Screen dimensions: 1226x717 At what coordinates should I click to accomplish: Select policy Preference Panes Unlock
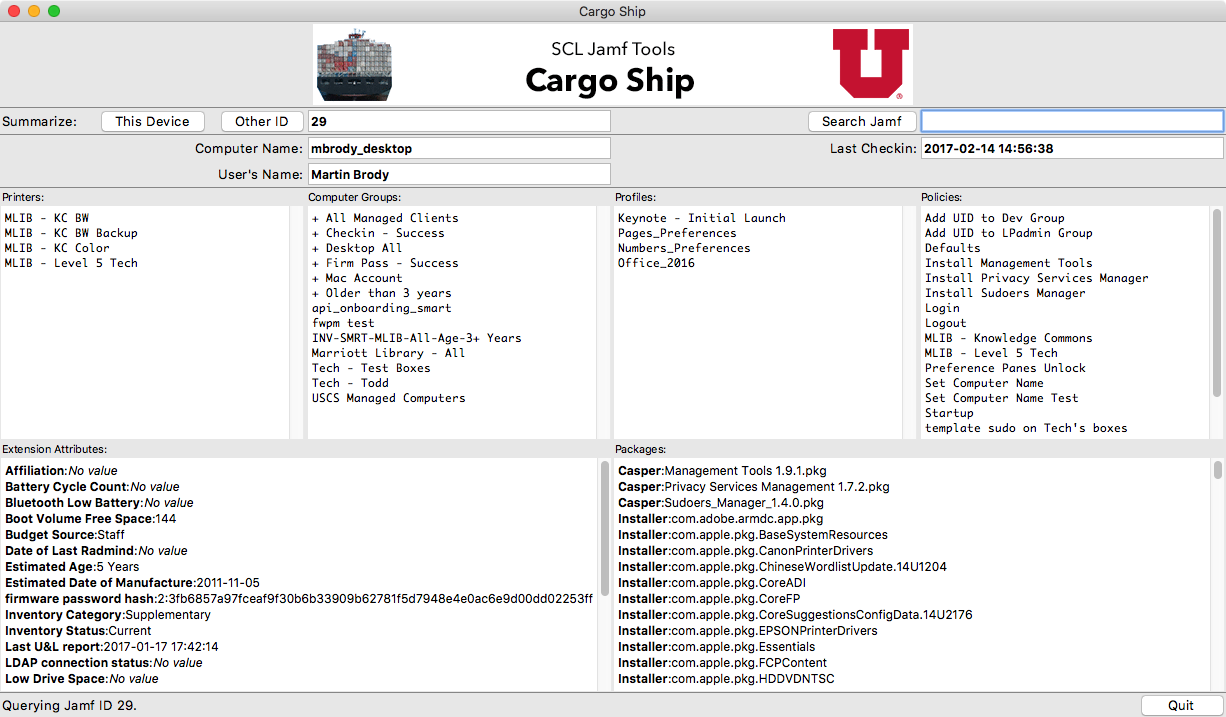[1005, 368]
